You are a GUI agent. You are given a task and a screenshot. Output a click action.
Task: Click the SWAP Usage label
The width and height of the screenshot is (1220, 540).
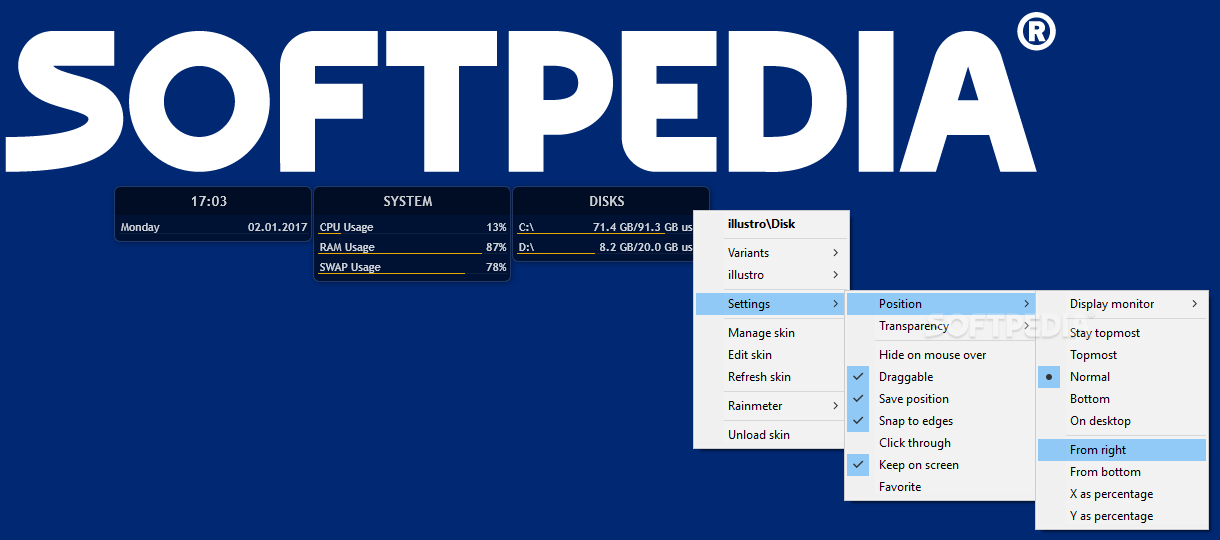point(350,267)
